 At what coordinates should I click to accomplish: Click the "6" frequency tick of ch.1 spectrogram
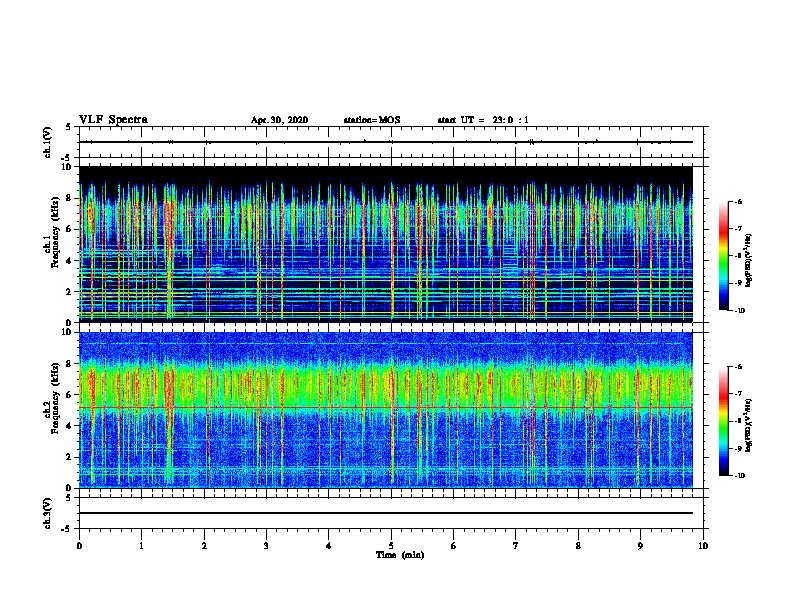69,229
